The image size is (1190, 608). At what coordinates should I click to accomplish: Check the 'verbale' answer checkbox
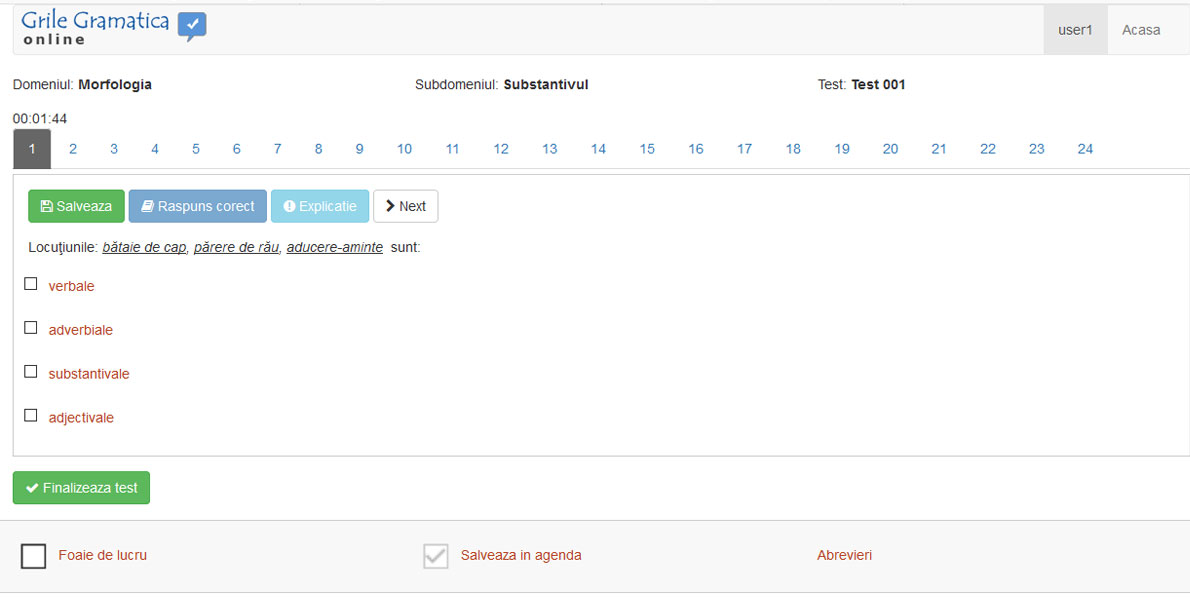(x=31, y=284)
